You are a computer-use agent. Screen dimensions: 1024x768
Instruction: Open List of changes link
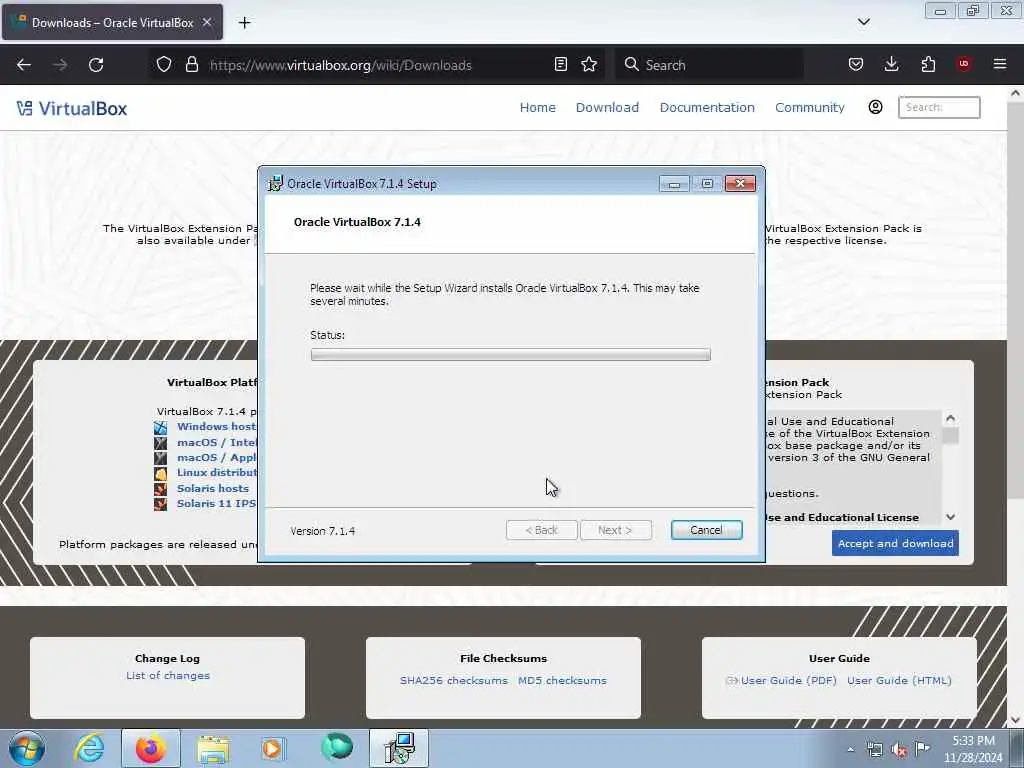click(x=168, y=675)
